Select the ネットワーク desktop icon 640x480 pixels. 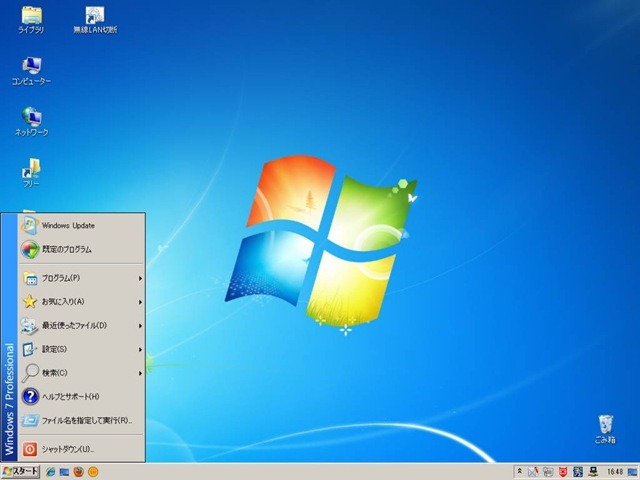point(31,122)
